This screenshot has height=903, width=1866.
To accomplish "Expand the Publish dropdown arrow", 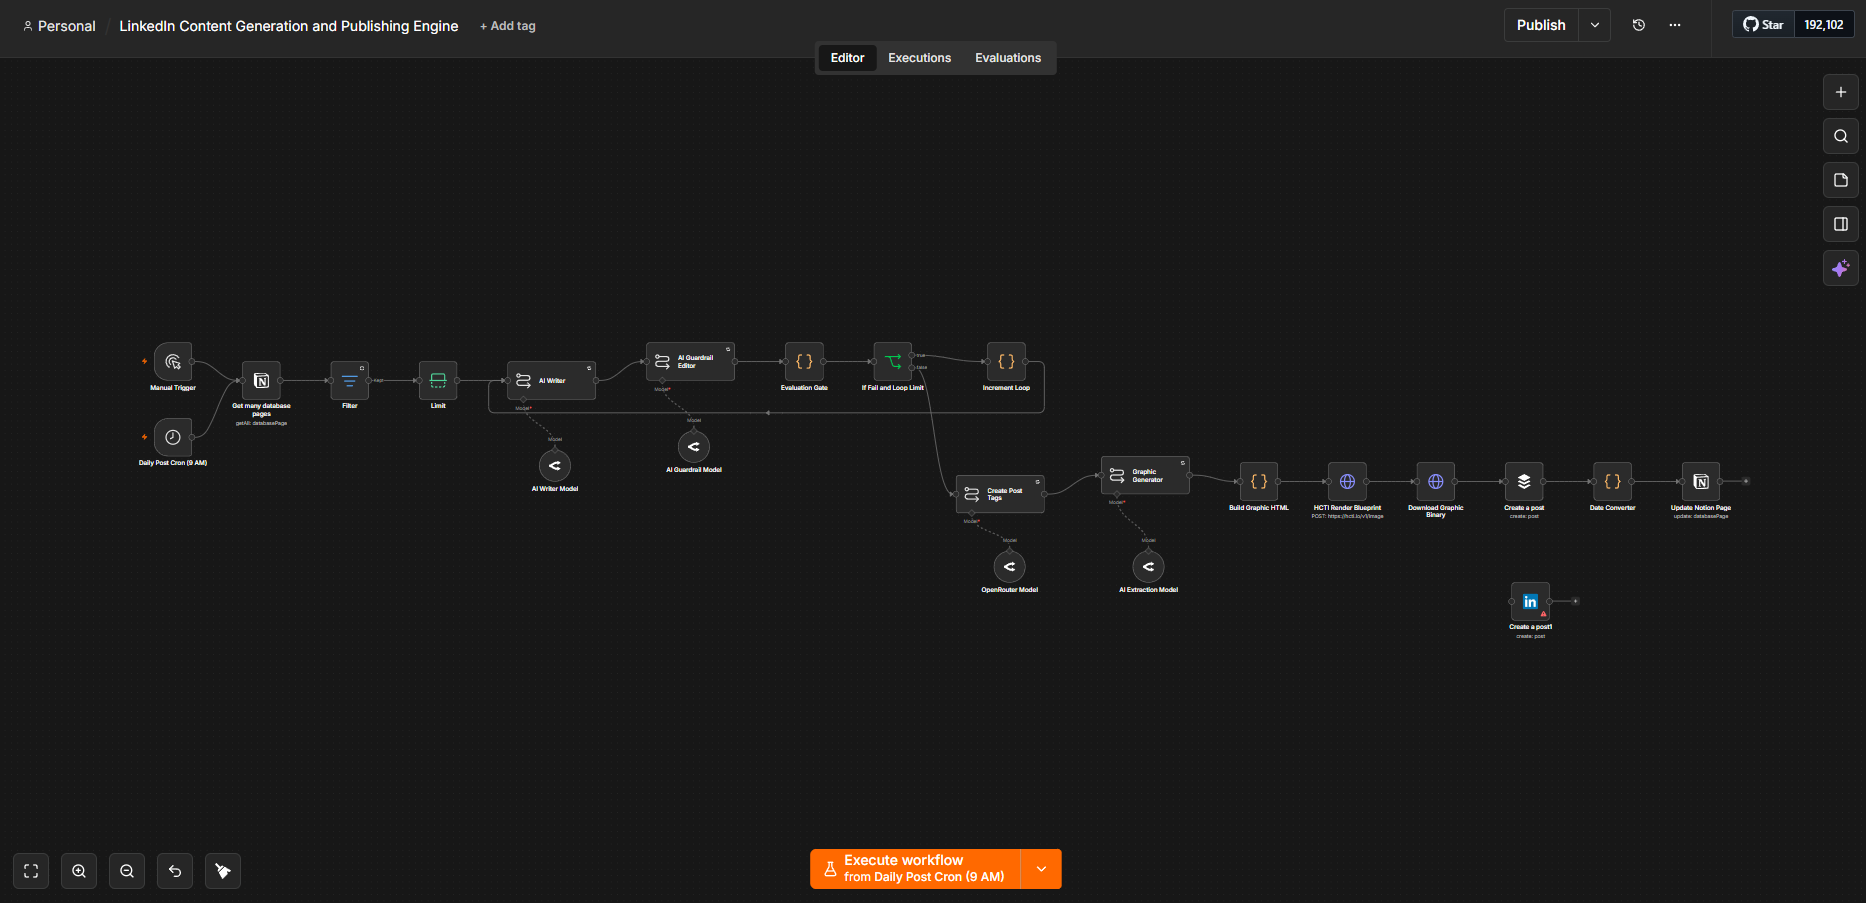I will tap(1595, 25).
